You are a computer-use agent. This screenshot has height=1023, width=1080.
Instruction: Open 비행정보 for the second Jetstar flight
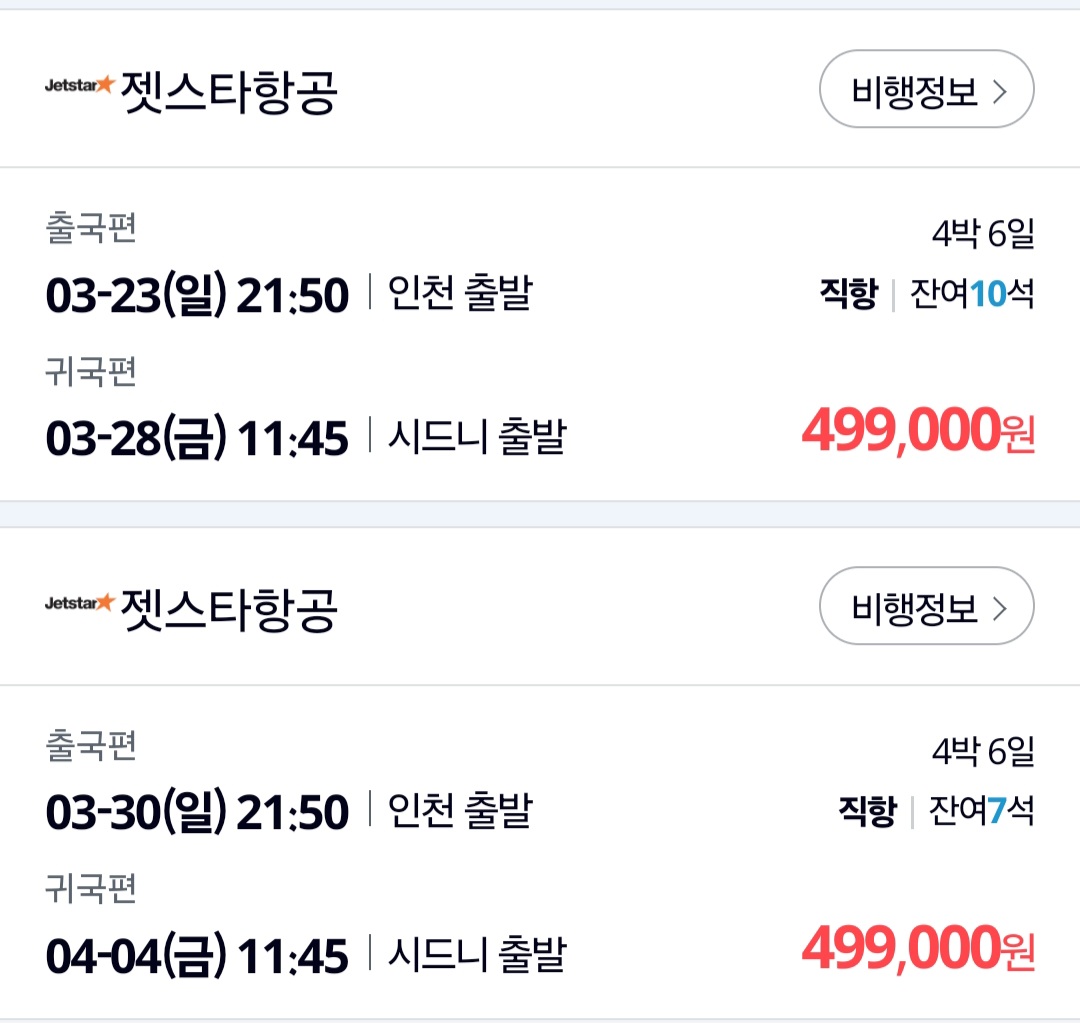pos(926,607)
